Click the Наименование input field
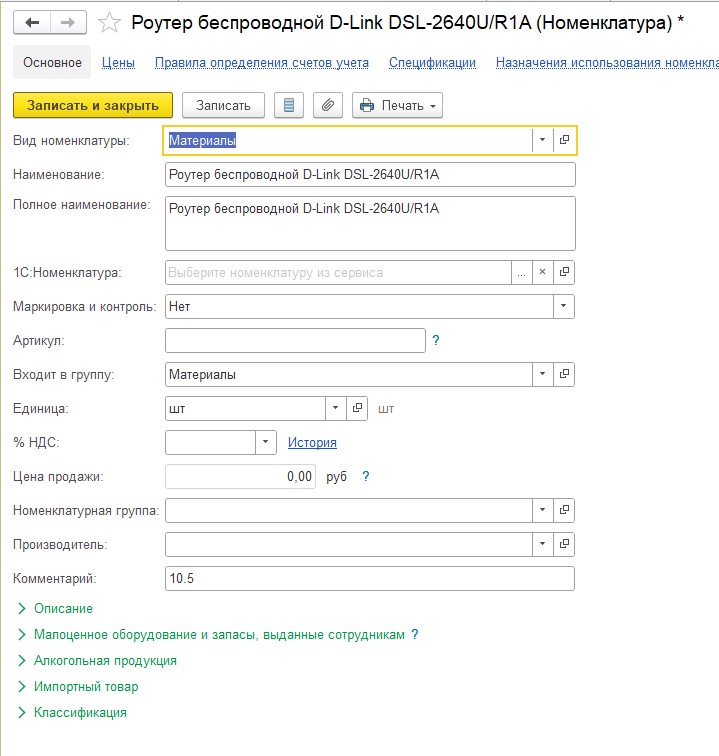Viewport: 719px width, 756px height. click(370, 174)
